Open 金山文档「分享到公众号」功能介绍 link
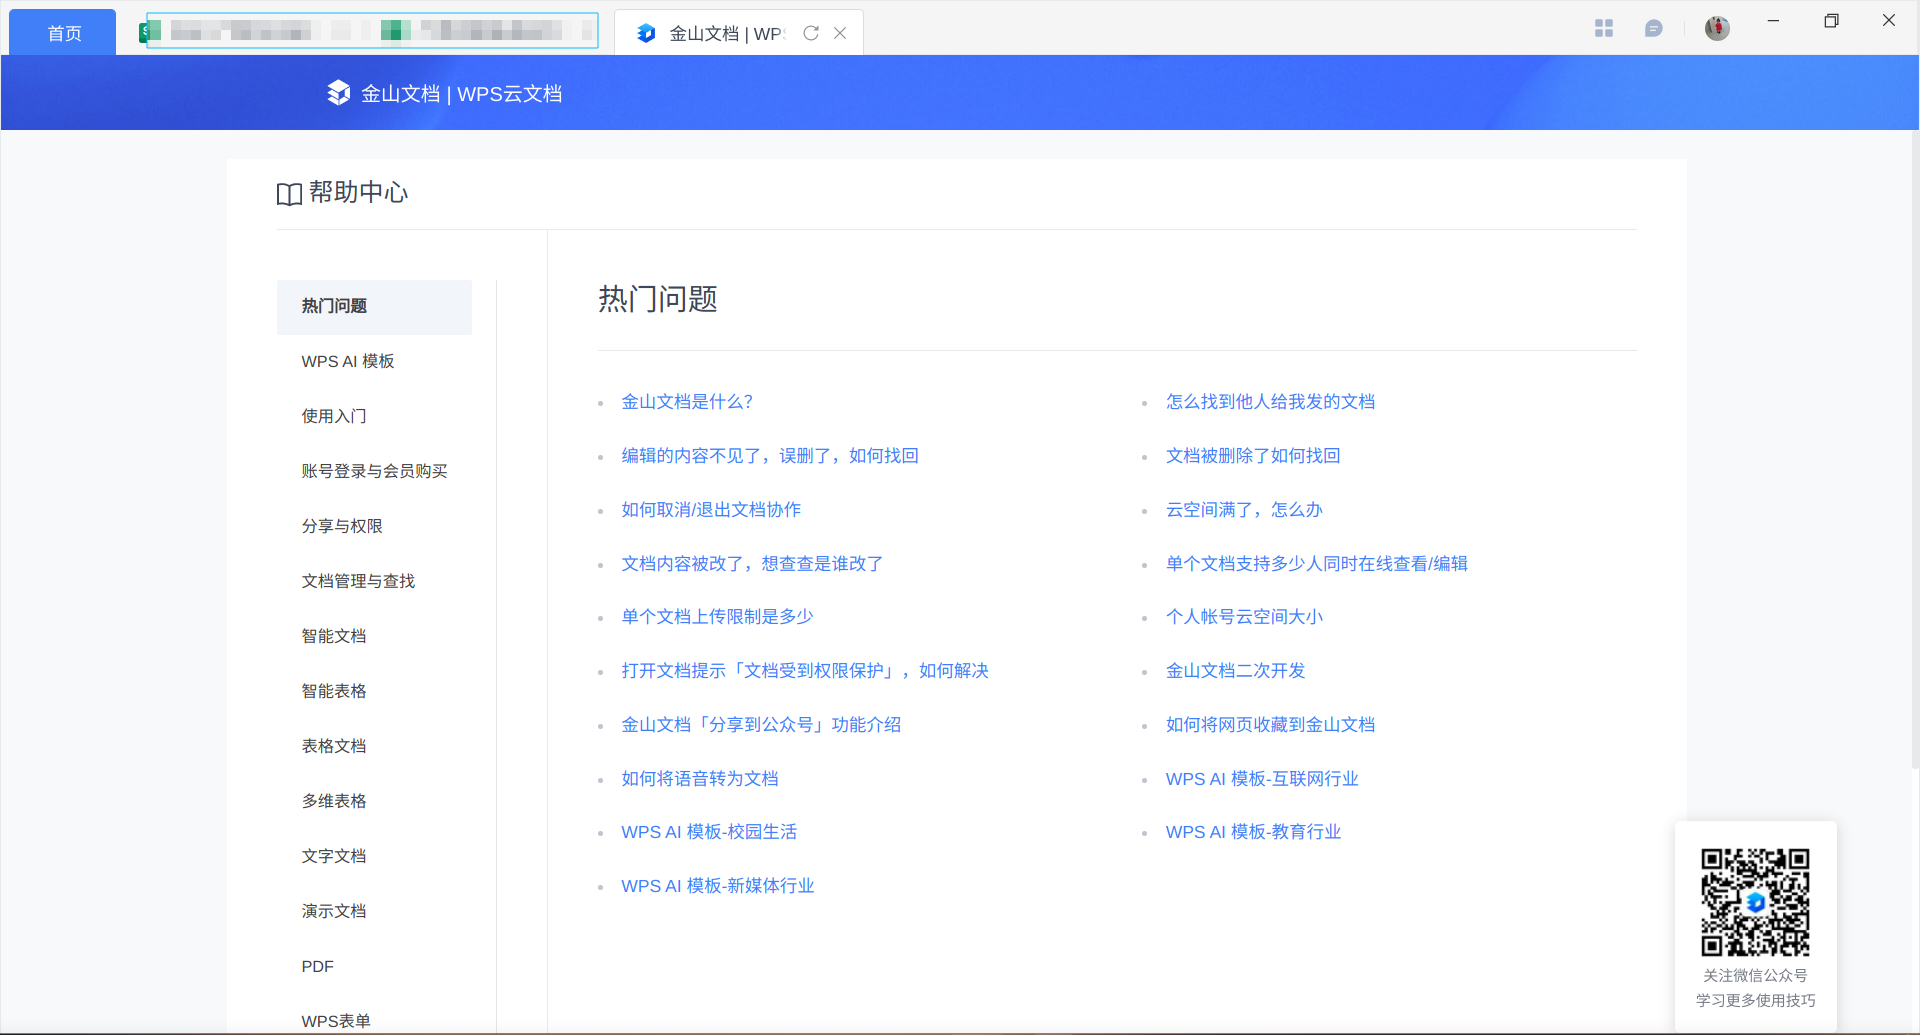1920x1035 pixels. pyautogui.click(x=761, y=725)
